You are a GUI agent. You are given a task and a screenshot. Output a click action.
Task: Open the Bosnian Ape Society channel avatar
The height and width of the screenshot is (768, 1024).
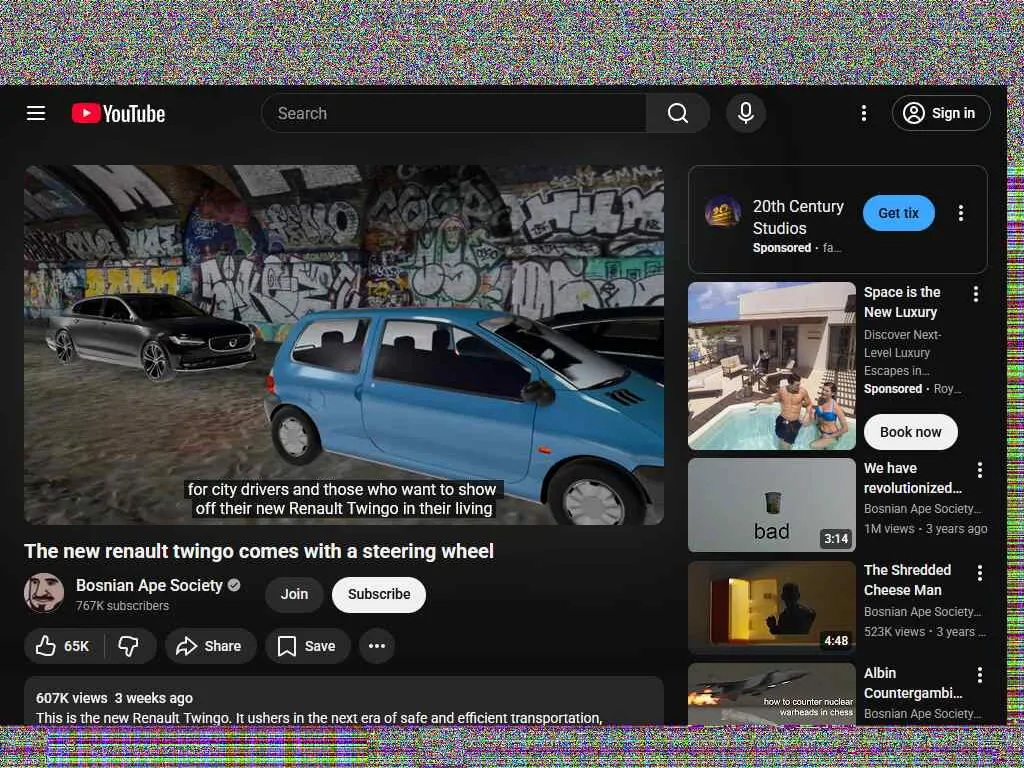(x=44, y=593)
